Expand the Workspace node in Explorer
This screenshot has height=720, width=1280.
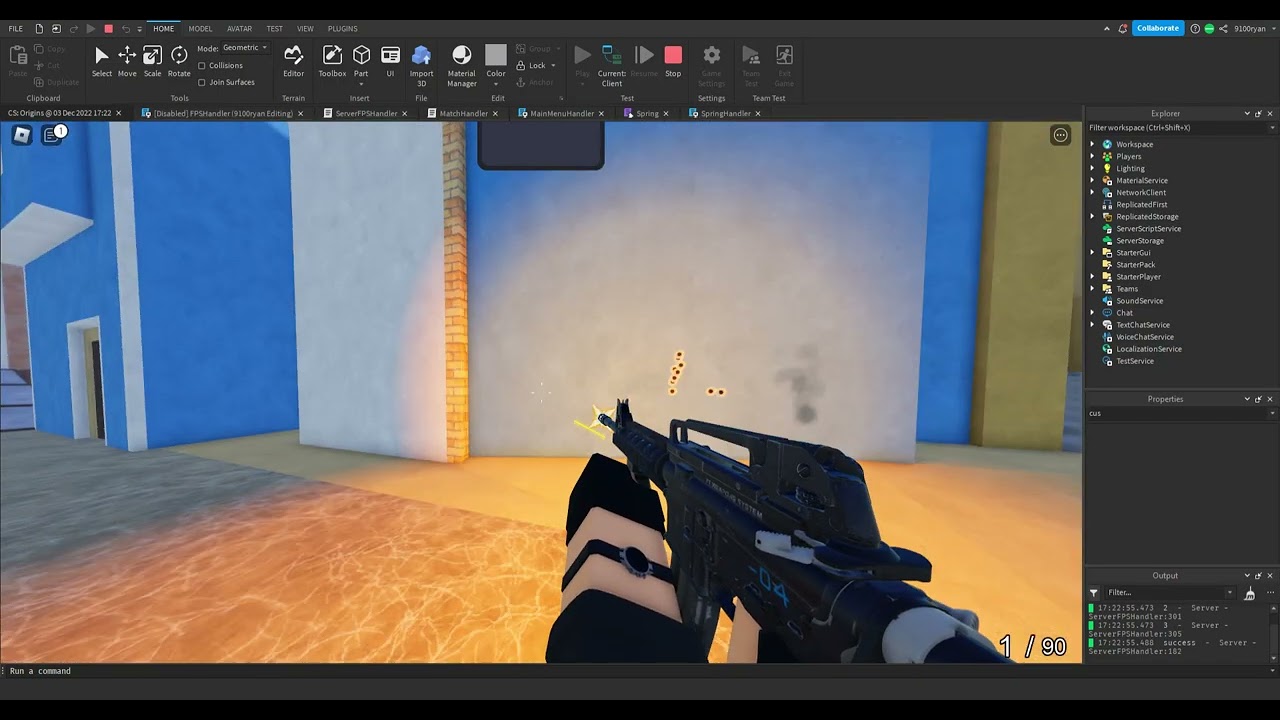coord(1091,144)
